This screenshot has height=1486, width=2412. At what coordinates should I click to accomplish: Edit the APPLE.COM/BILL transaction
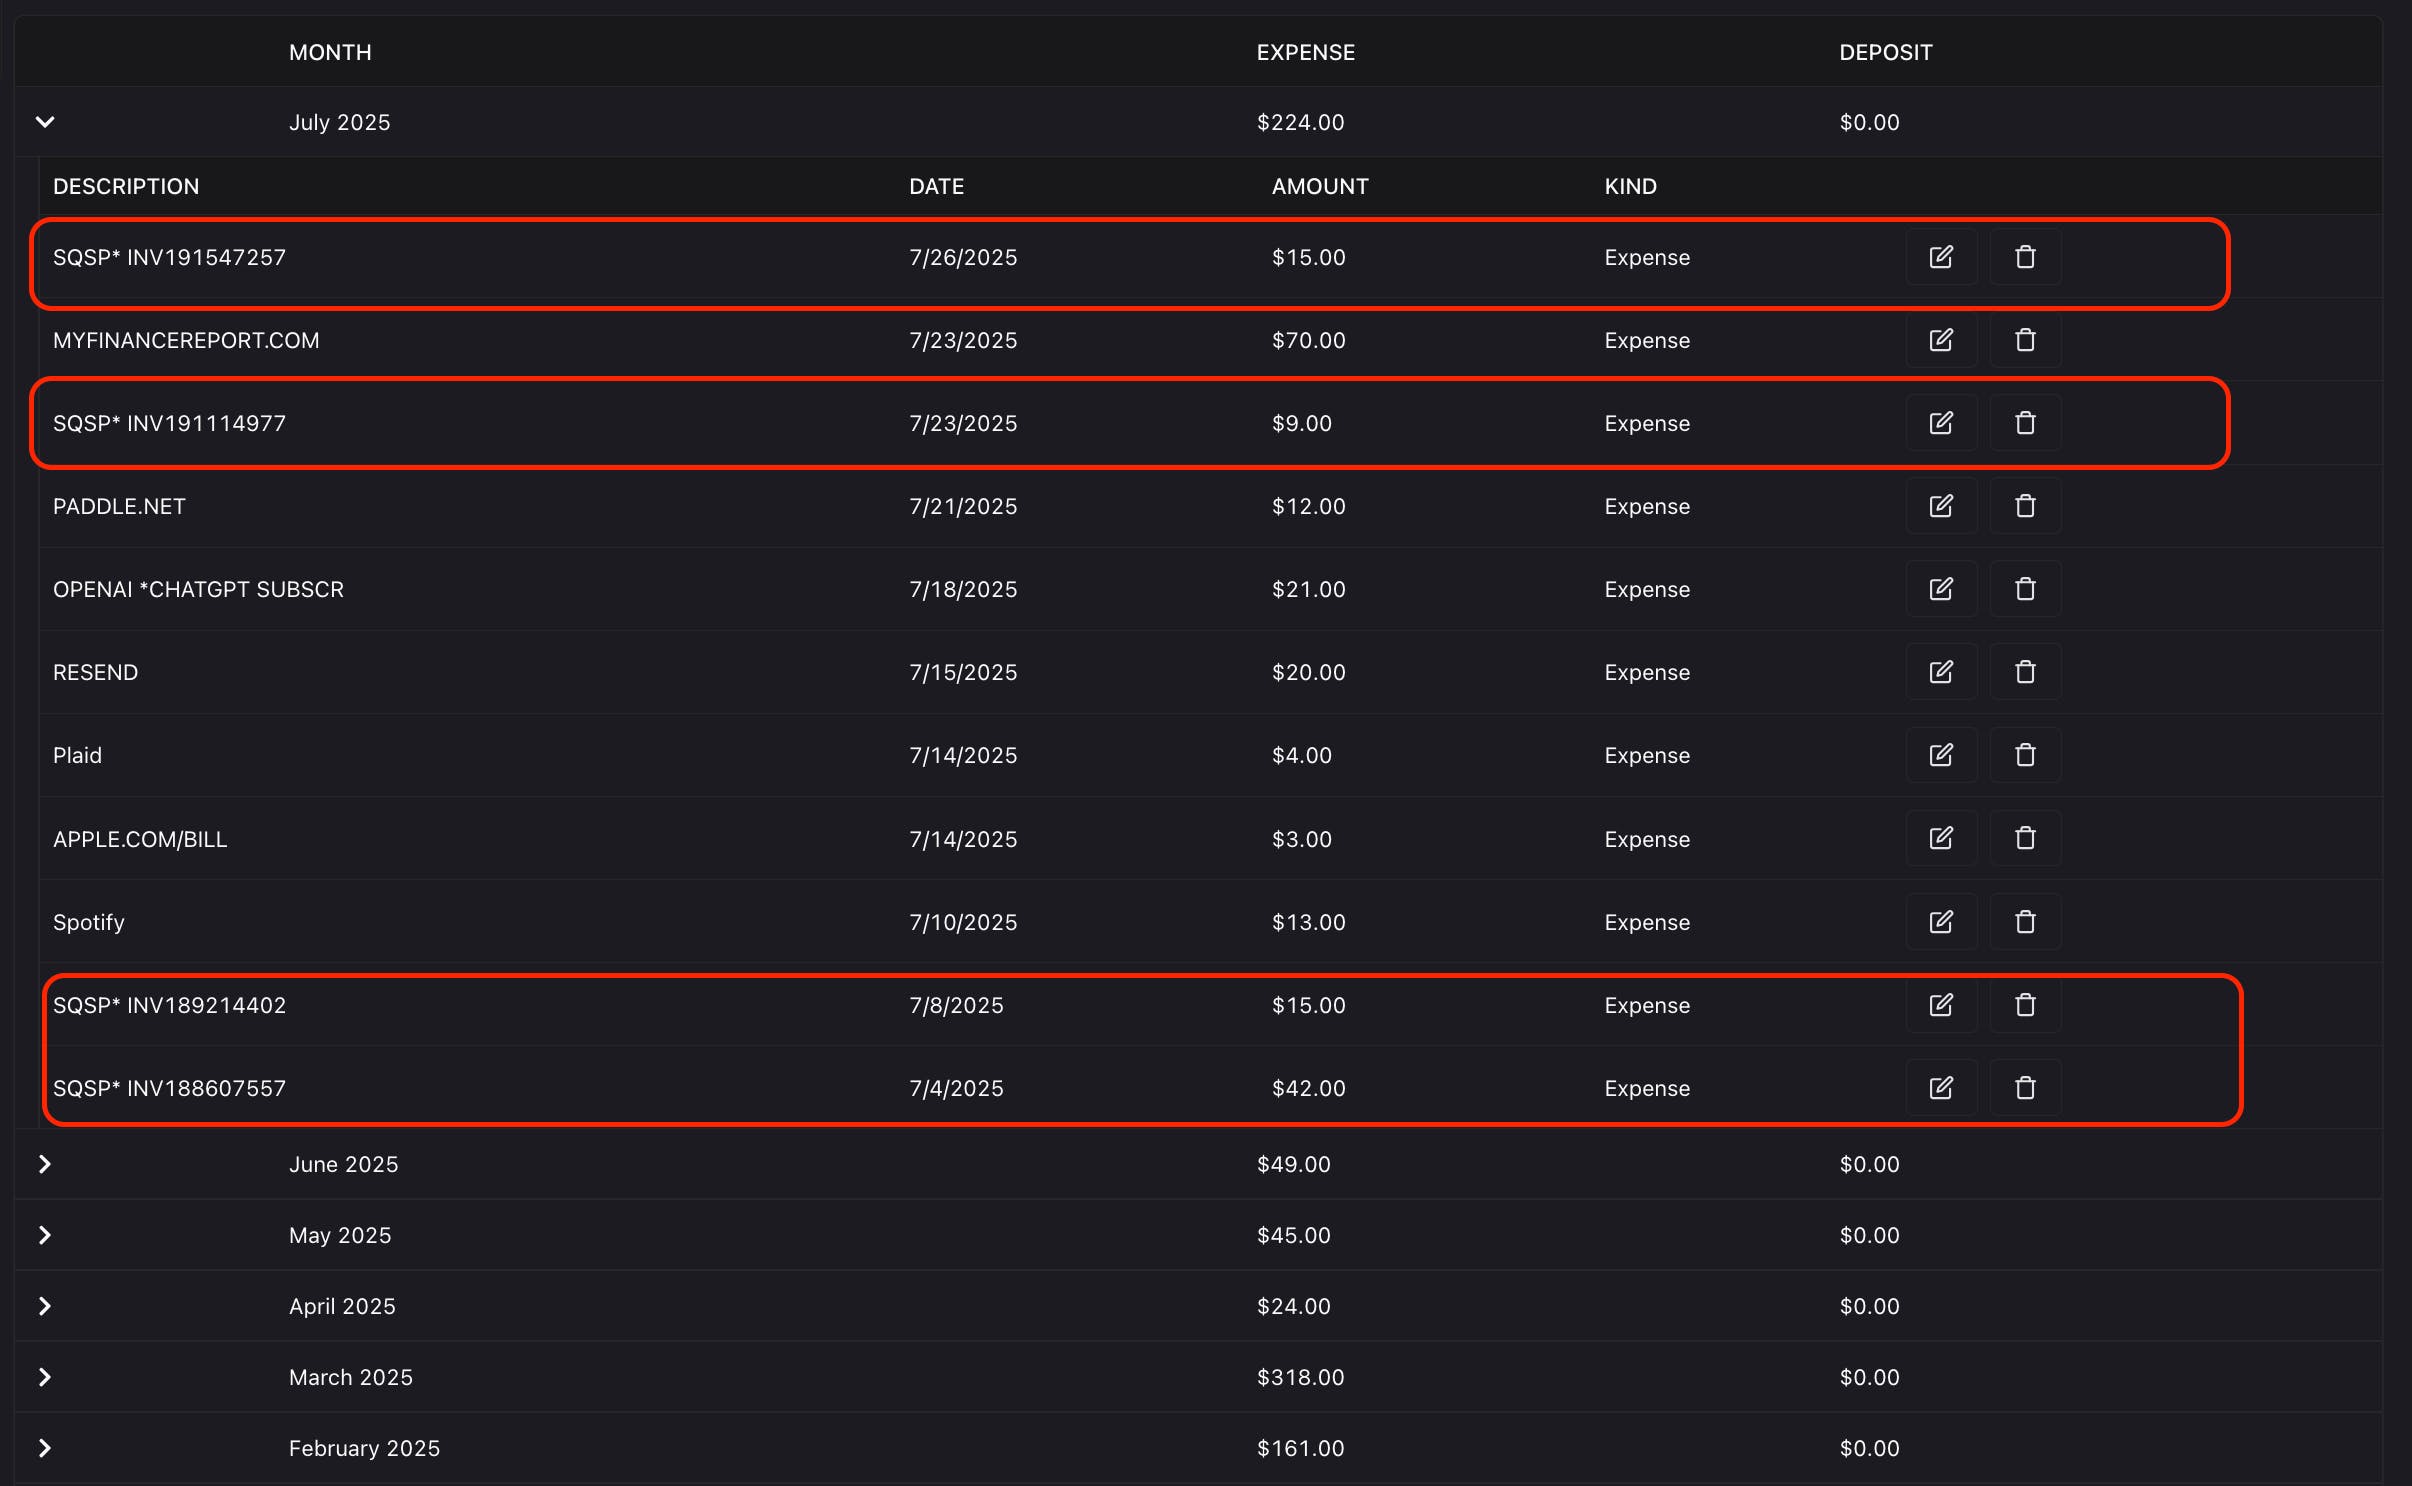click(x=1940, y=838)
